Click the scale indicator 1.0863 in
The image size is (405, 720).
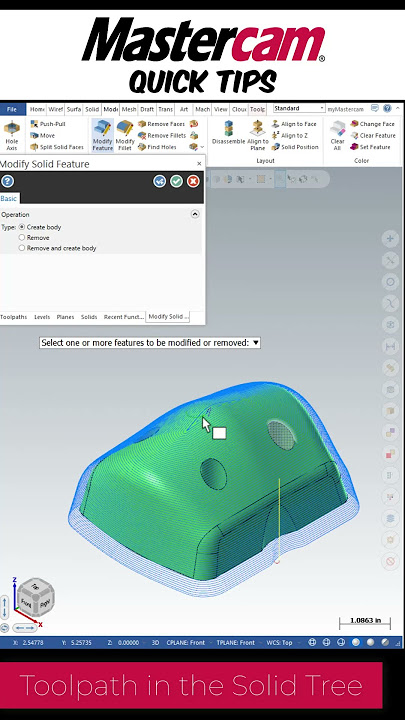point(366,621)
